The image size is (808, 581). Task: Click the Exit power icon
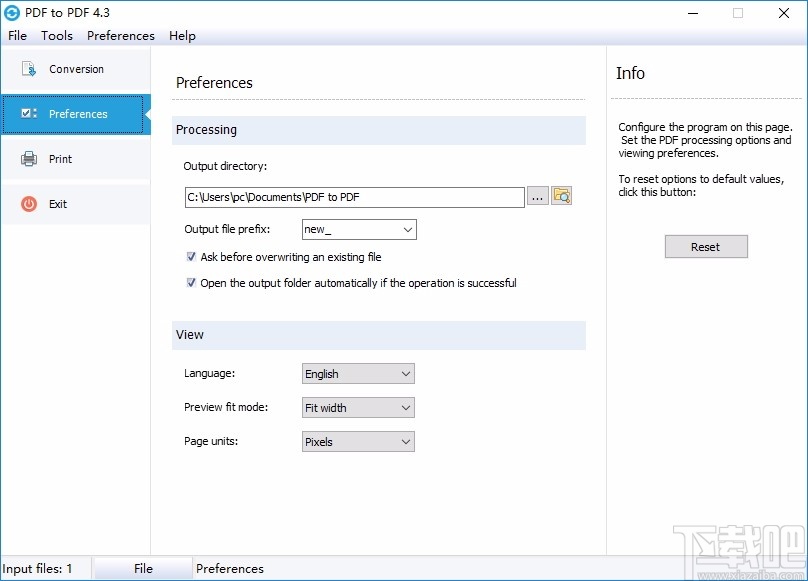click(29, 204)
